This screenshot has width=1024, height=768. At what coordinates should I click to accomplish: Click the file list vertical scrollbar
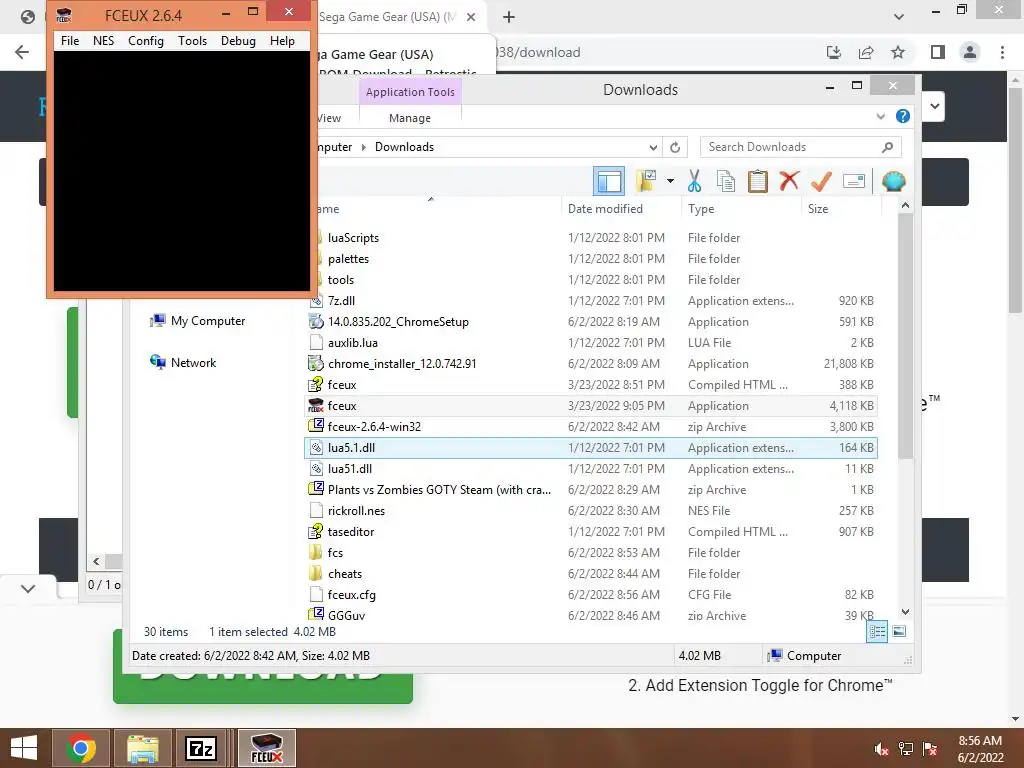pos(905,336)
